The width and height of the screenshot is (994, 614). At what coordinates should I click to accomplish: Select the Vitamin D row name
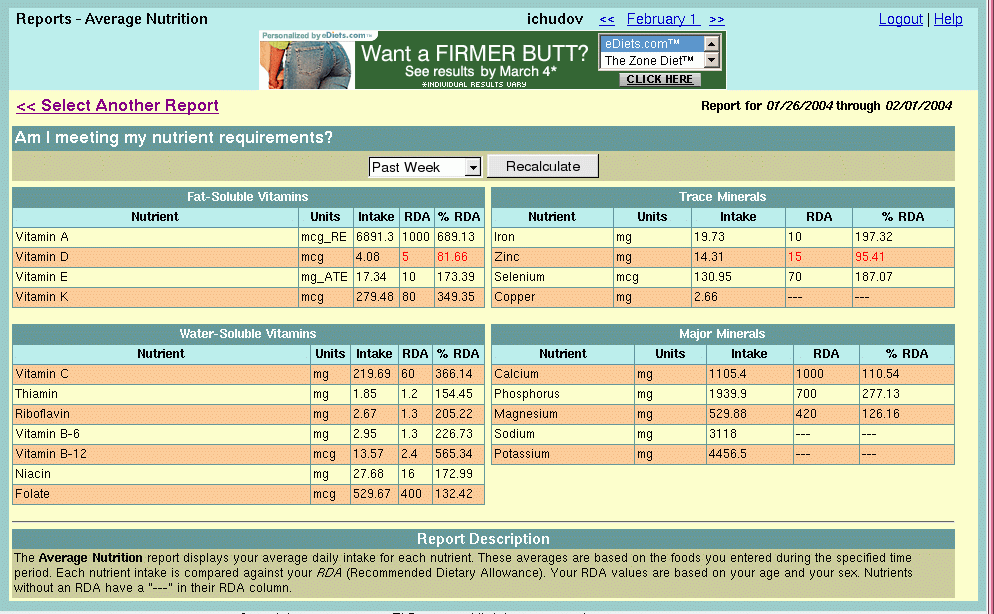point(43,257)
